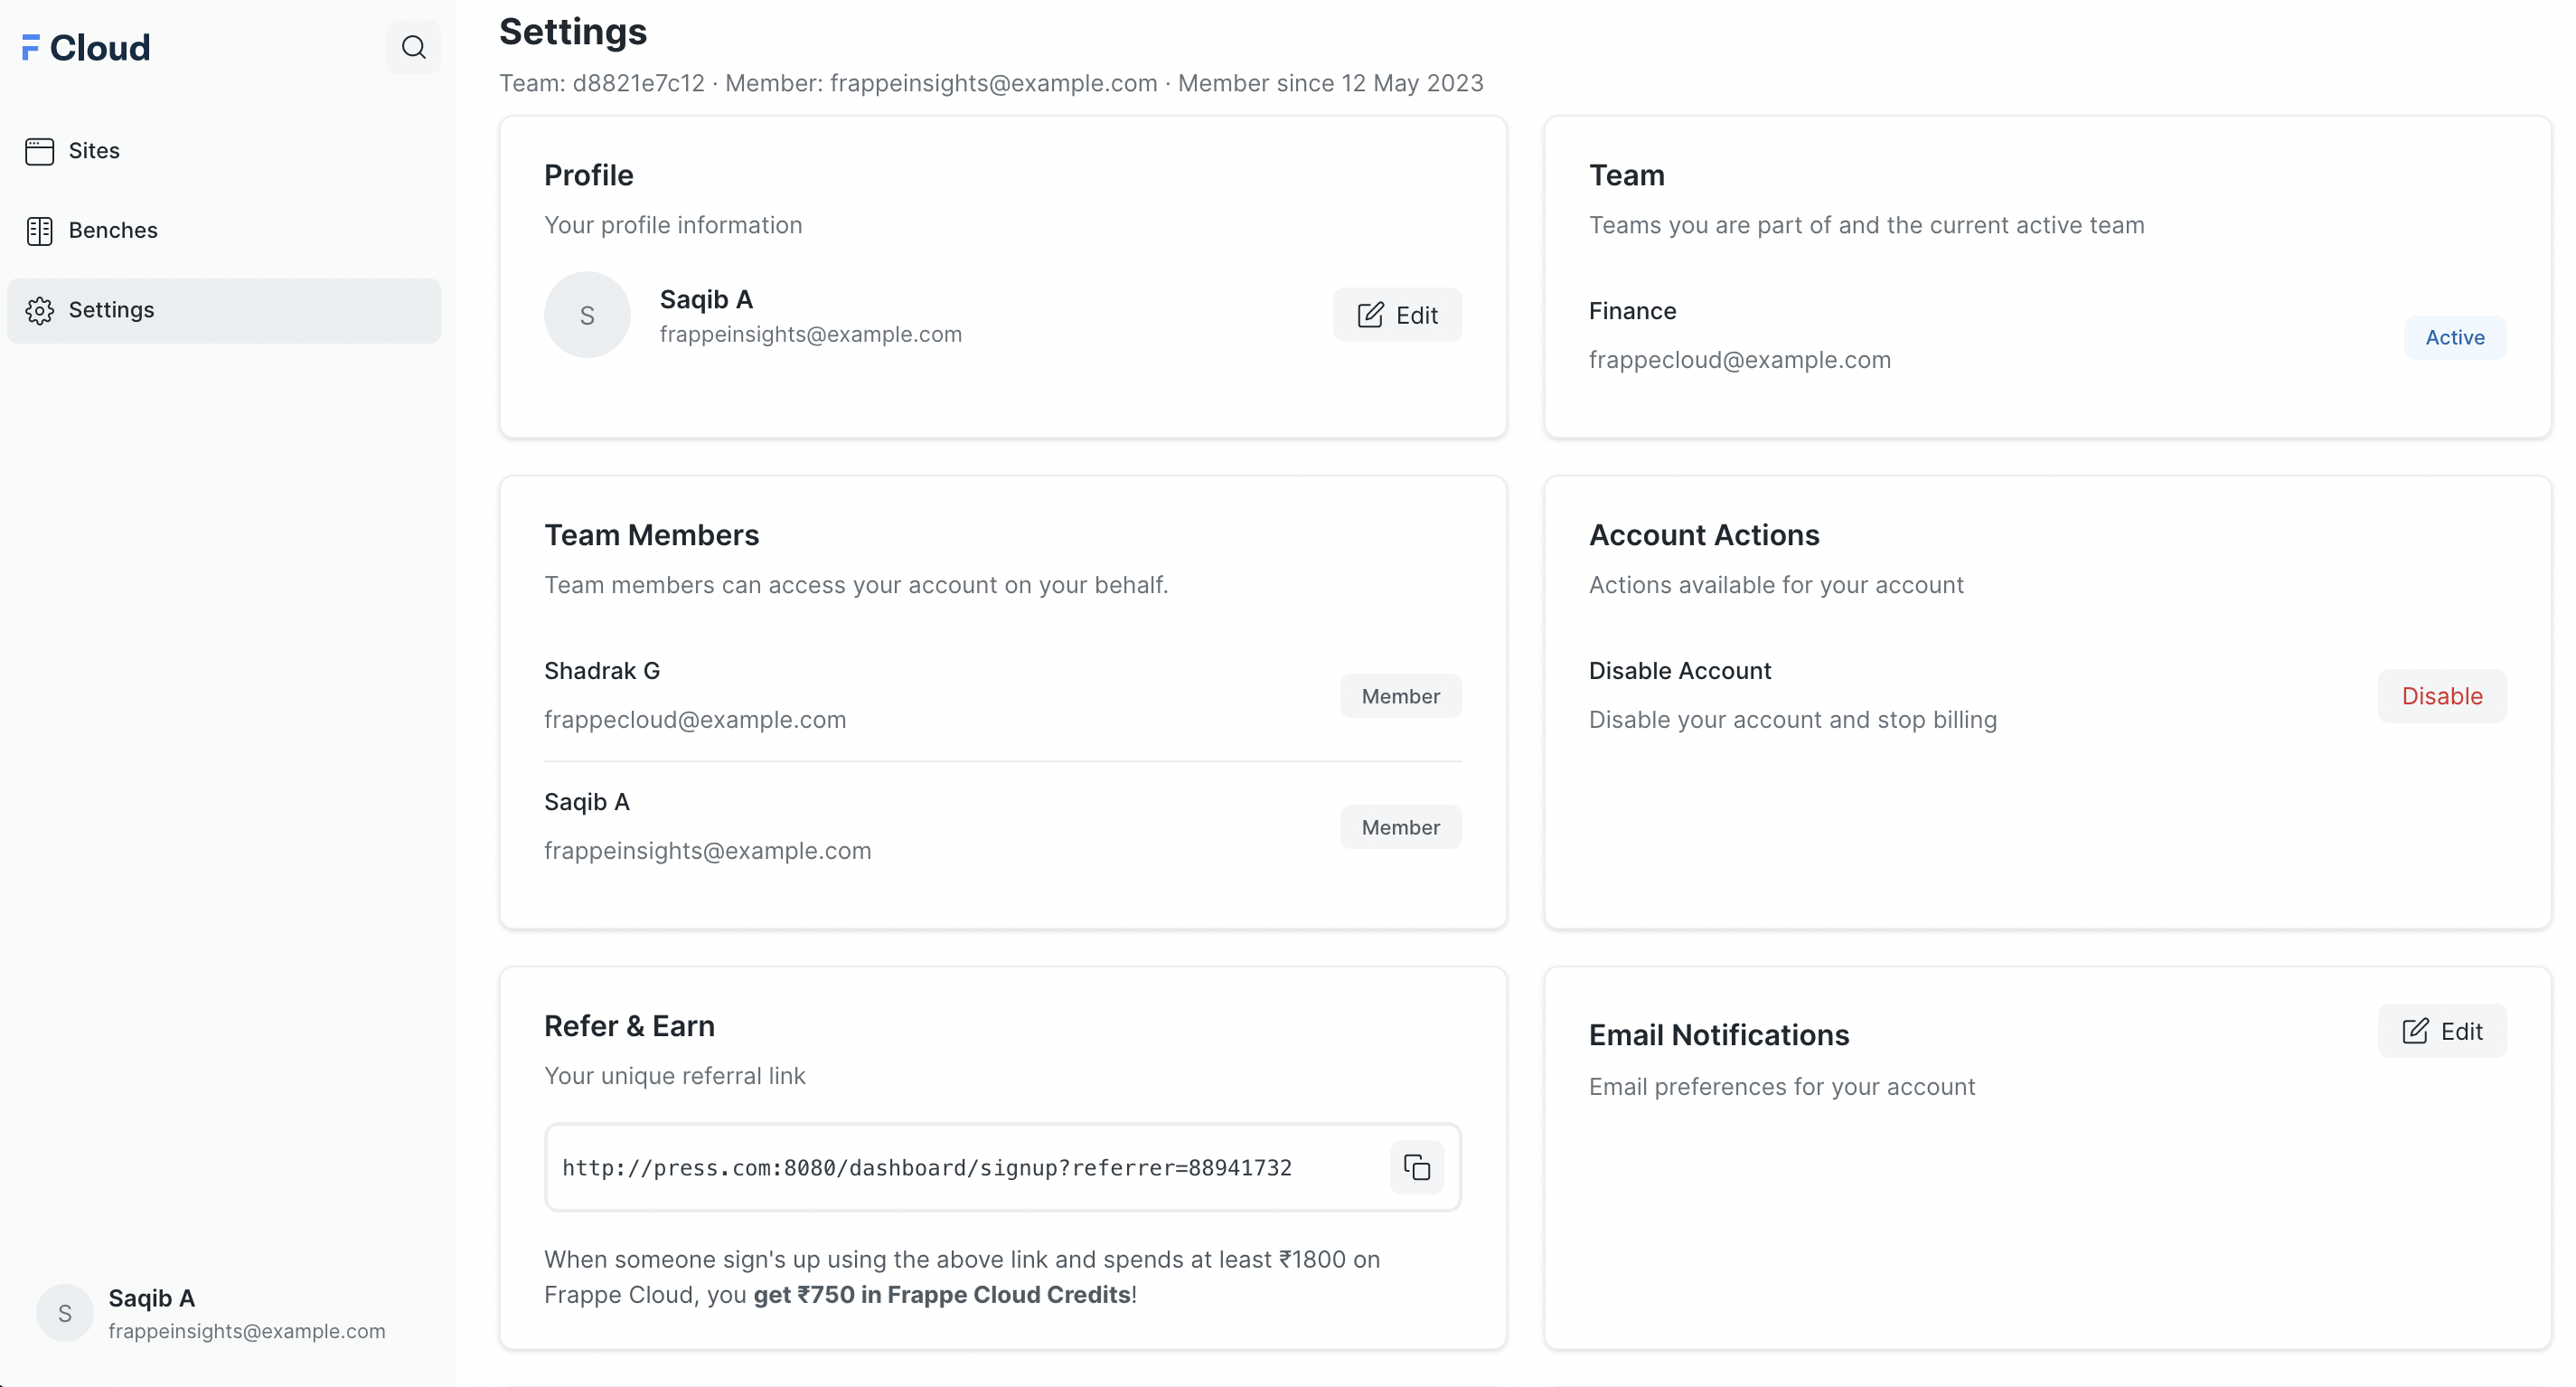Screen dimensions: 2576x1387
Task: Click the Profile card heading
Action: 588,175
